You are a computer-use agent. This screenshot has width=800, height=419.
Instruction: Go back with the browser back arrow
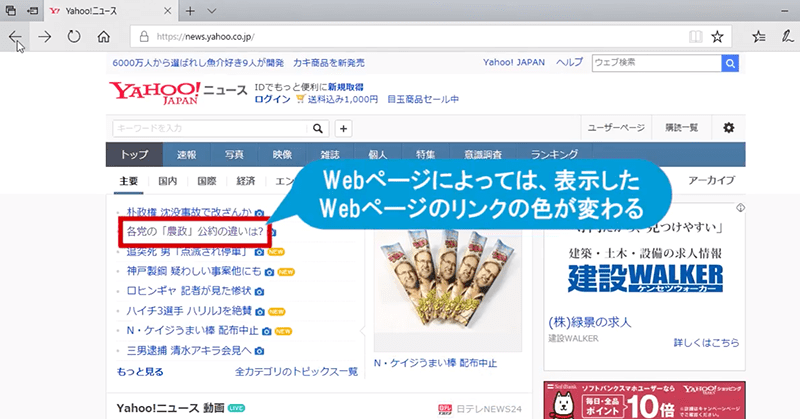[15, 37]
